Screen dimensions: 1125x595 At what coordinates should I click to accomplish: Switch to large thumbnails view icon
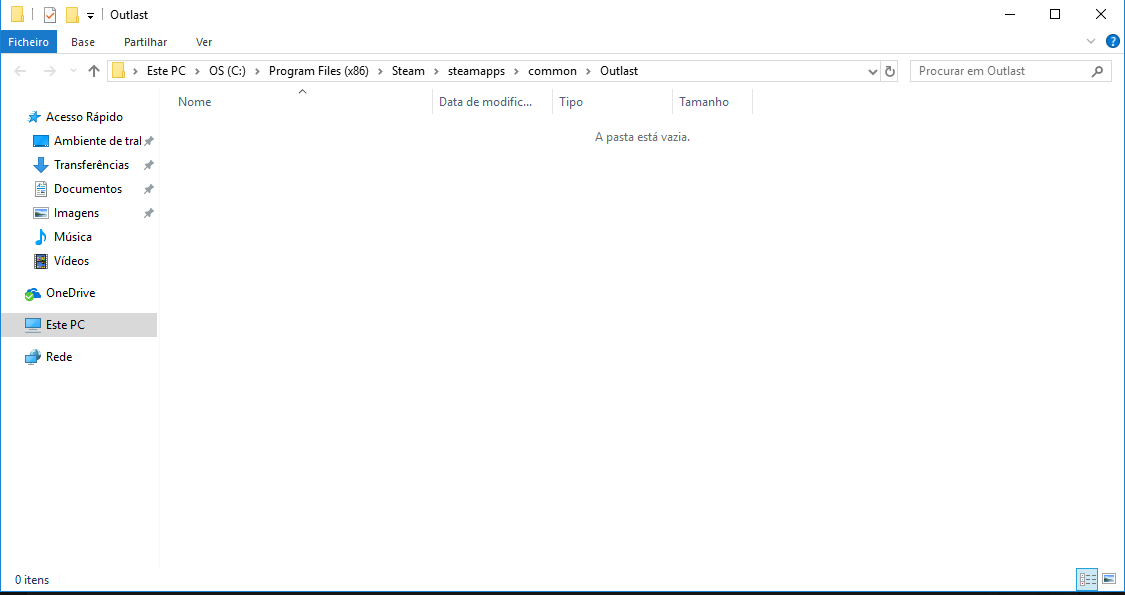[x=1108, y=579]
